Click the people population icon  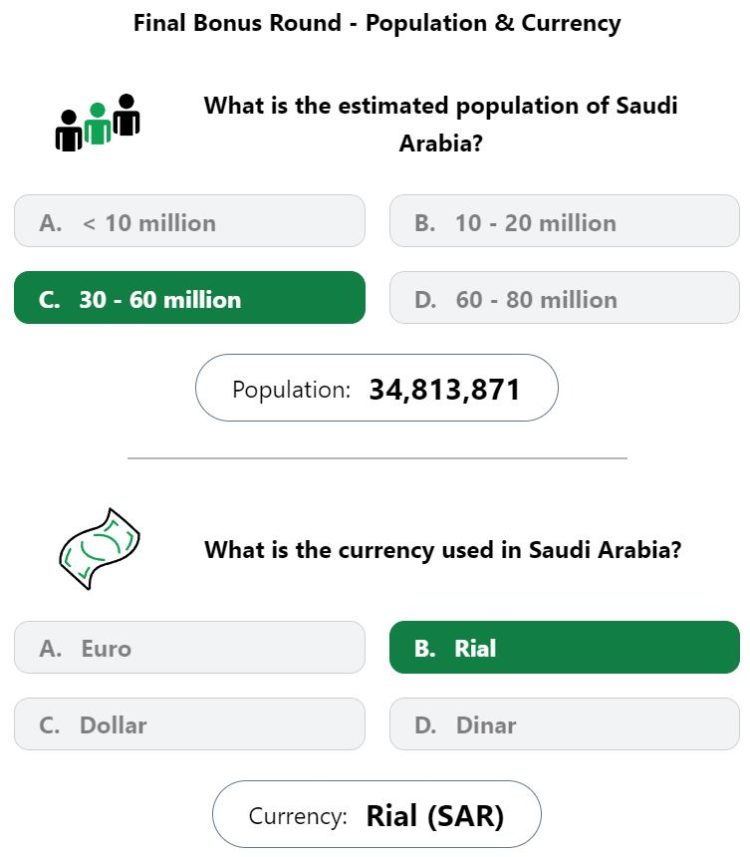pyautogui.click(x=97, y=122)
